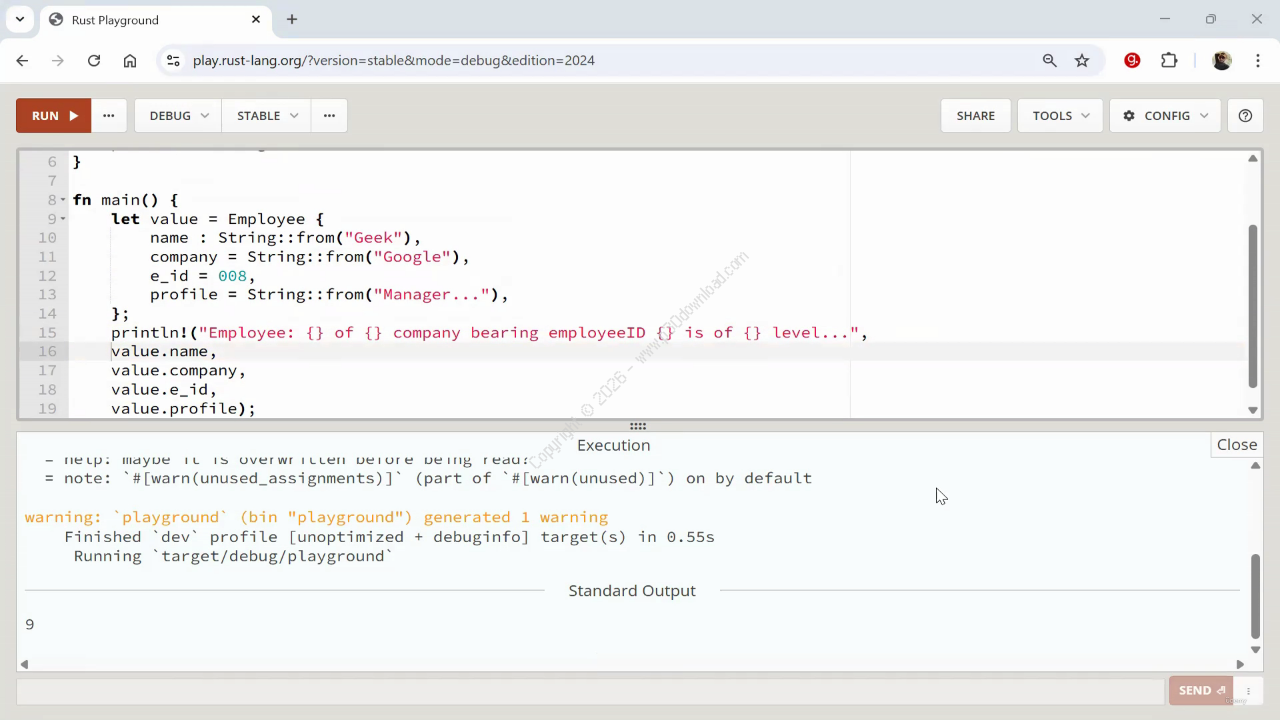Bookmark this page with star icon
This screenshot has height=720, width=1280.
1082,60
